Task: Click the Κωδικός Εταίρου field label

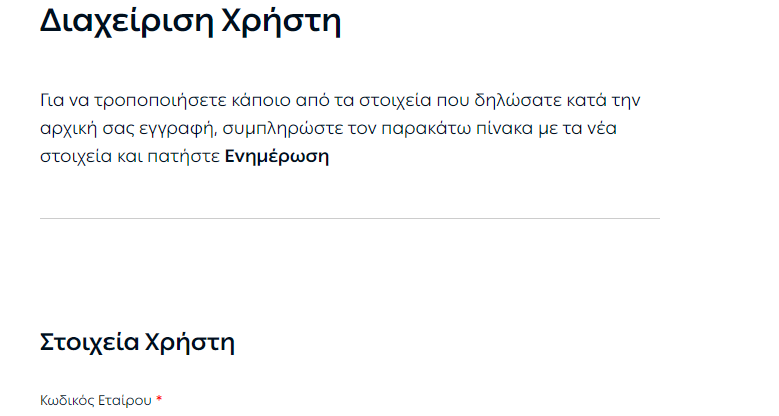Action: (96, 400)
